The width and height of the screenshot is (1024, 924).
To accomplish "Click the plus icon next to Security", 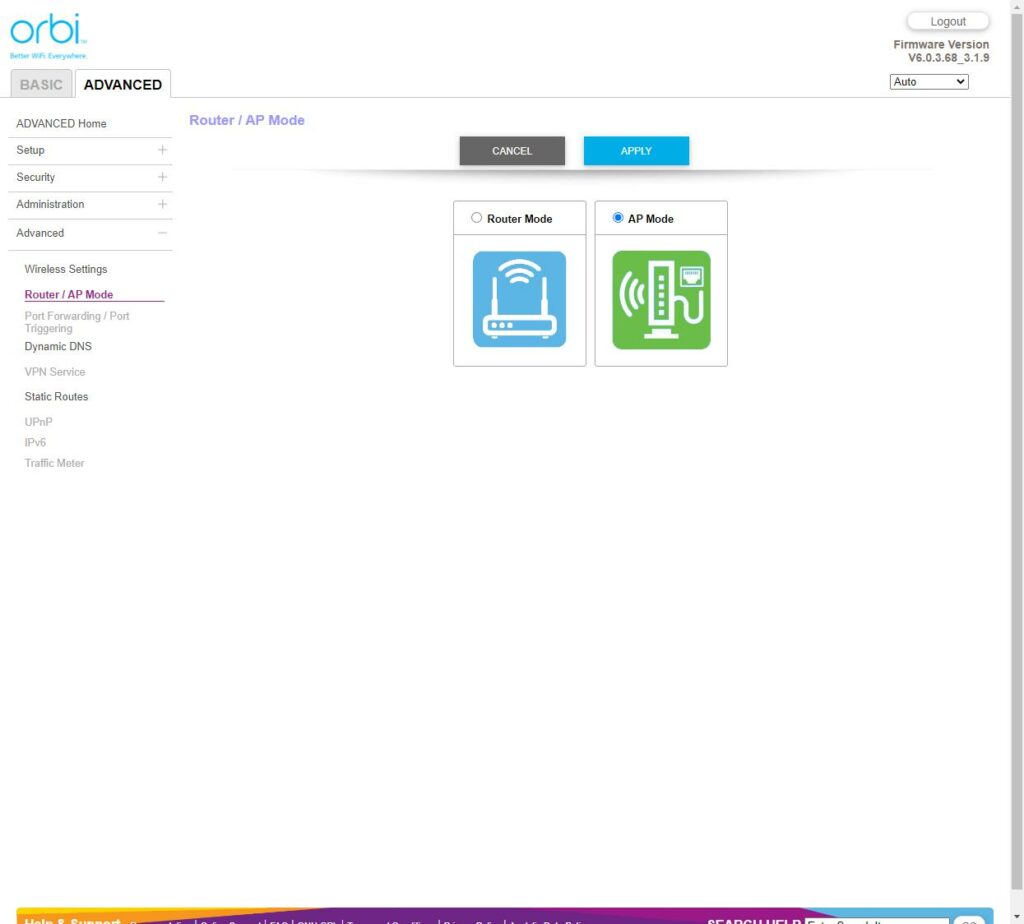I will (162, 177).
